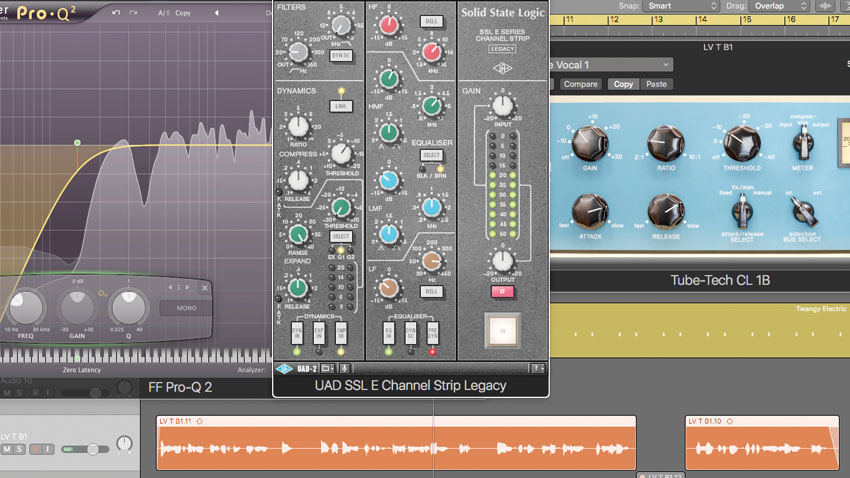
Task: Toggle the PRE DYN switch
Action: (x=432, y=333)
